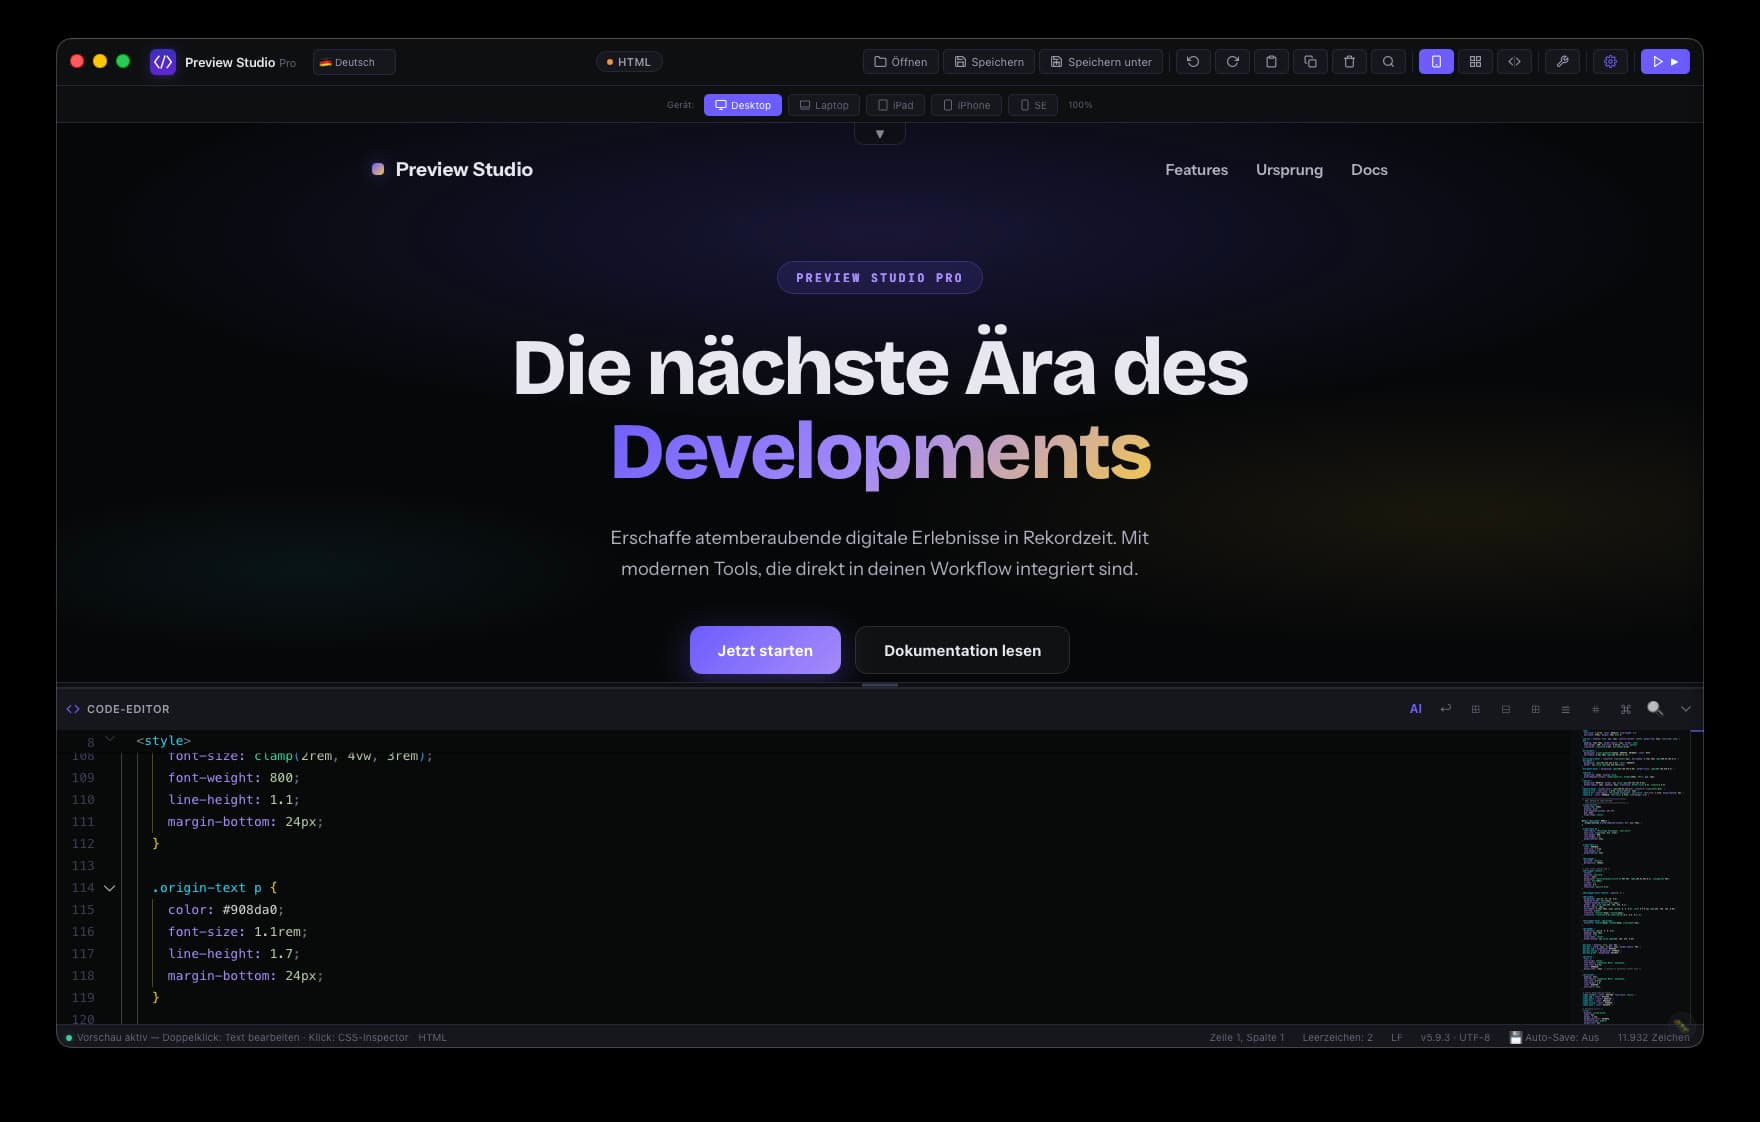Collapse the device bar with down triangle

point(880,134)
